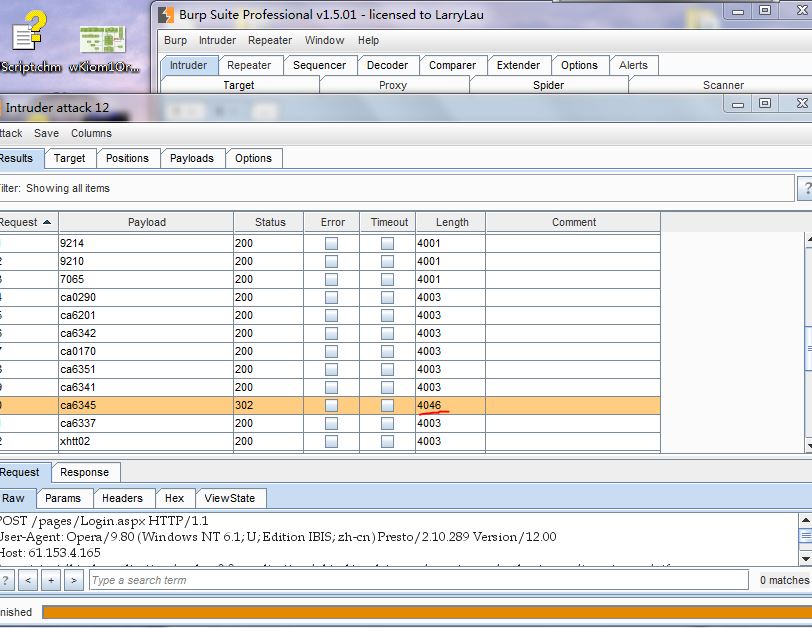Toggle Timeout checkbox for payload 9214

(x=387, y=243)
